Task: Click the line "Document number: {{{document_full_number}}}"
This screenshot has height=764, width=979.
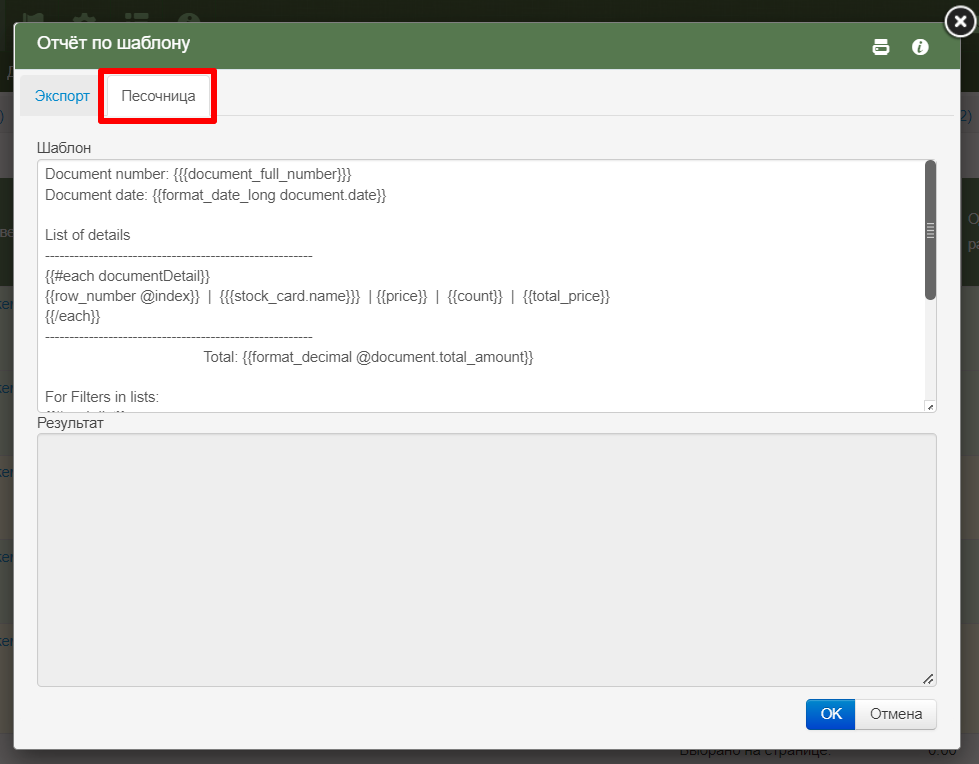Action: [x=198, y=174]
